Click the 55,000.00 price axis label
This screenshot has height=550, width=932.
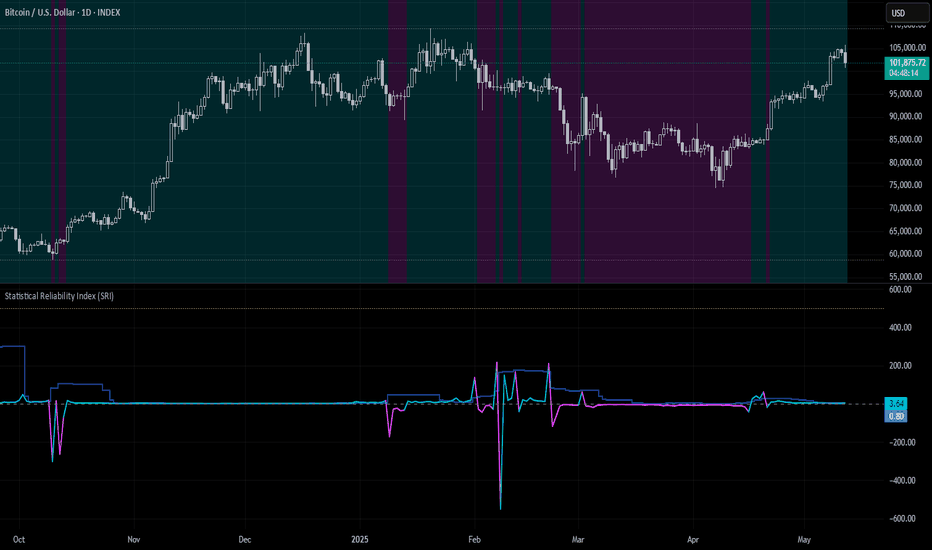(x=906, y=276)
